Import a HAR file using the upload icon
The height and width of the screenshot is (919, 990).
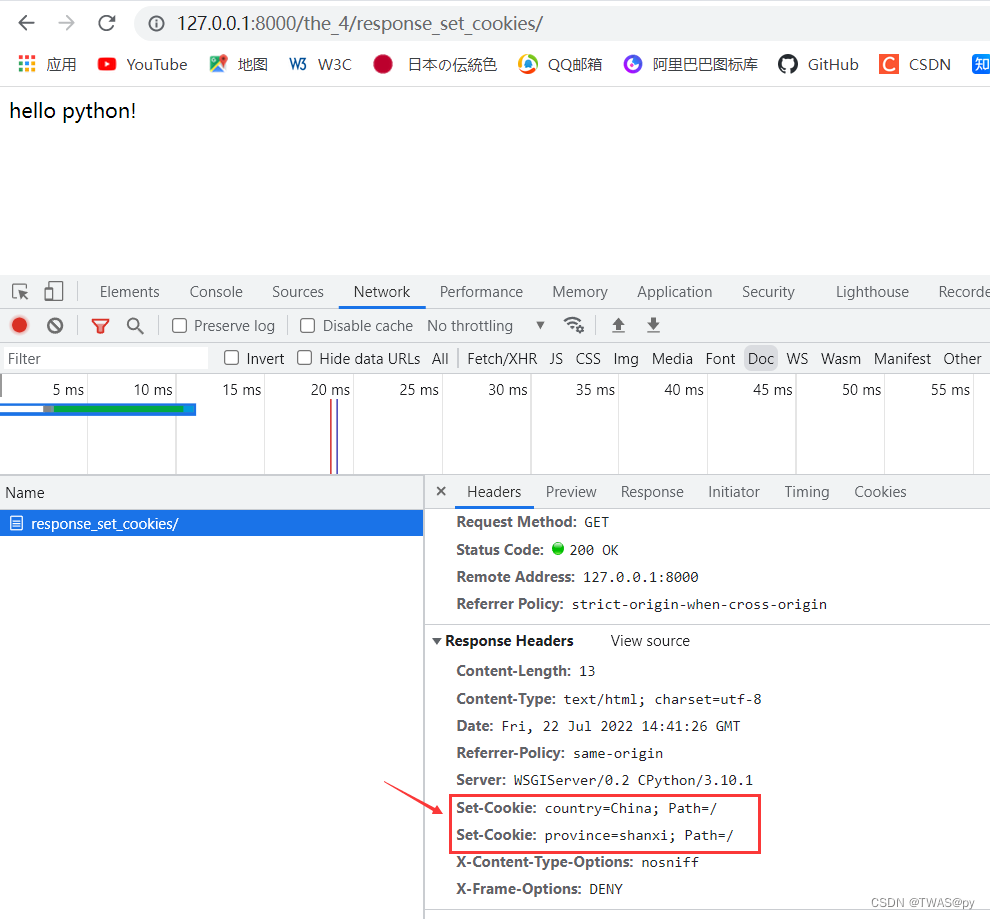[618, 325]
